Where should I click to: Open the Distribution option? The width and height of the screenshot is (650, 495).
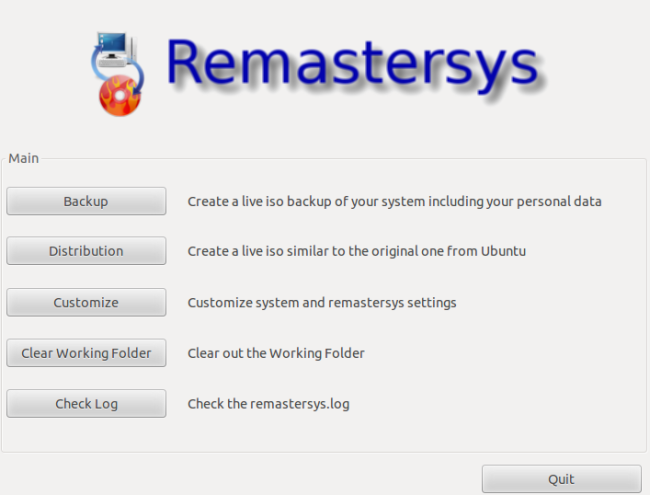pos(86,251)
